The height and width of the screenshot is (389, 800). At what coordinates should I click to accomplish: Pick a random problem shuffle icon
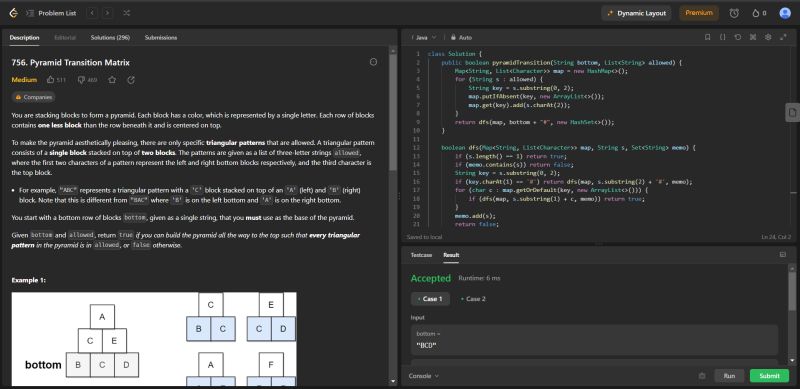coord(126,13)
